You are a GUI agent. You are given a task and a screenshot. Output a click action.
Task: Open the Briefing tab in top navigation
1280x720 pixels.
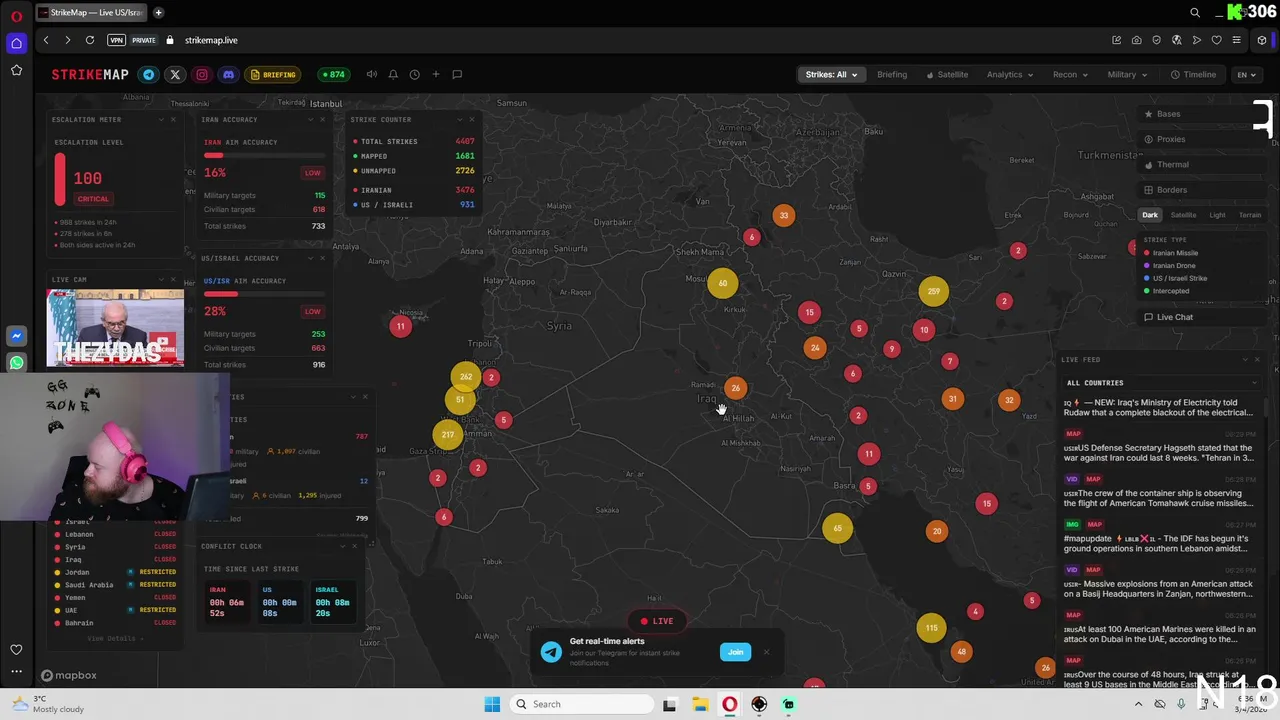(x=892, y=75)
